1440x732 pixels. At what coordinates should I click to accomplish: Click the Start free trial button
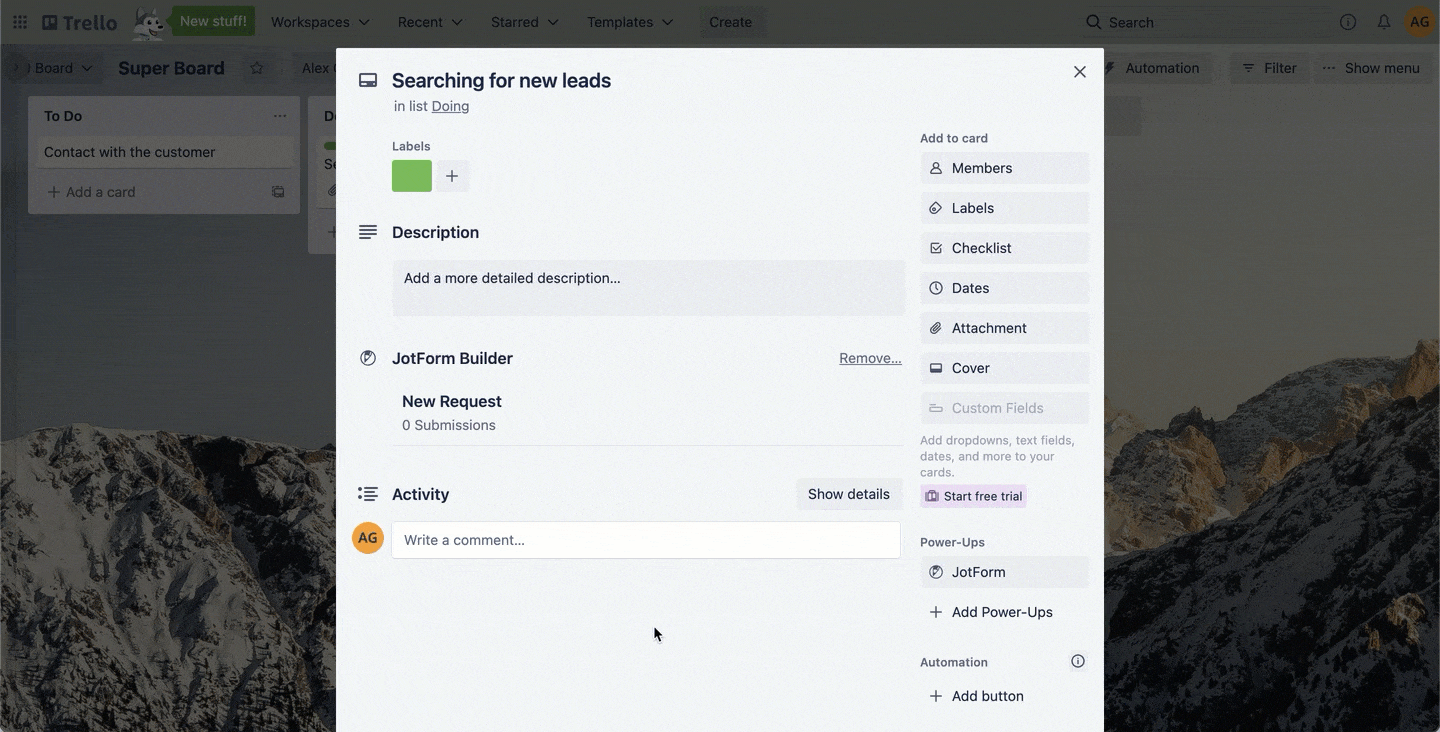(x=973, y=496)
